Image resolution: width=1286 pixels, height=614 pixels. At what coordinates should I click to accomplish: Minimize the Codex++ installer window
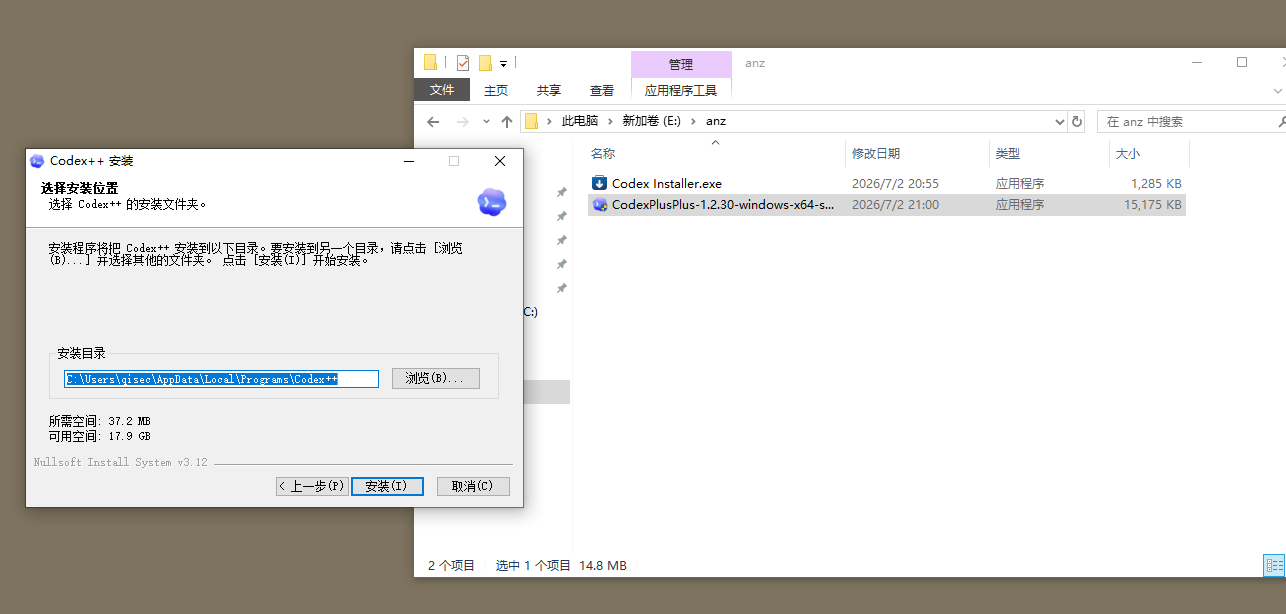408,161
